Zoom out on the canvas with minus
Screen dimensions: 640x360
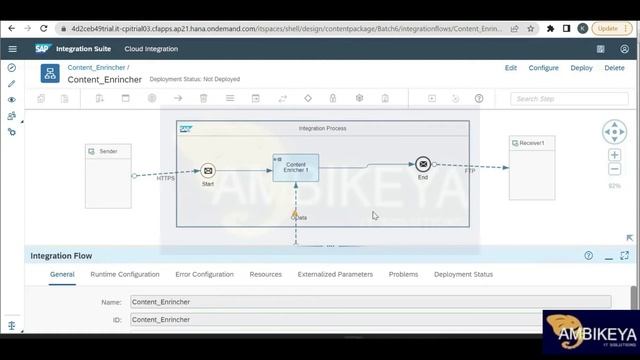coord(614,169)
